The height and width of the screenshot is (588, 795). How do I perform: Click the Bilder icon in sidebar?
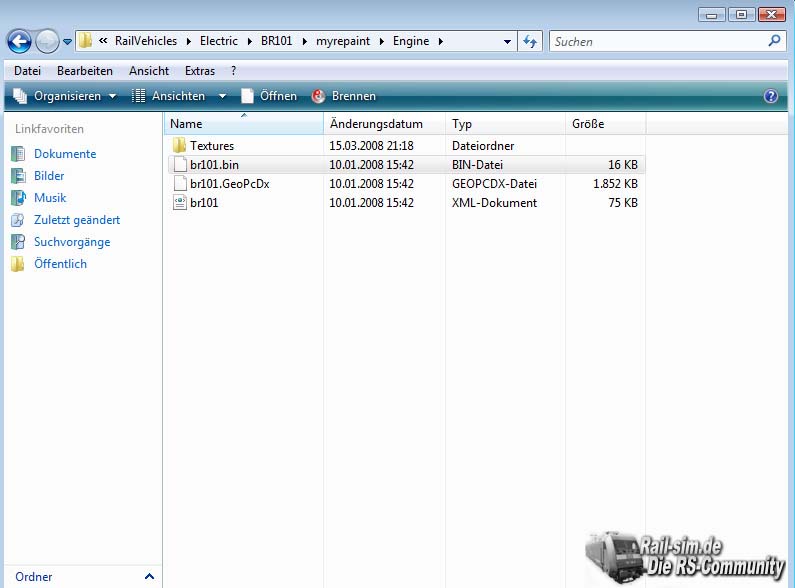[18, 176]
